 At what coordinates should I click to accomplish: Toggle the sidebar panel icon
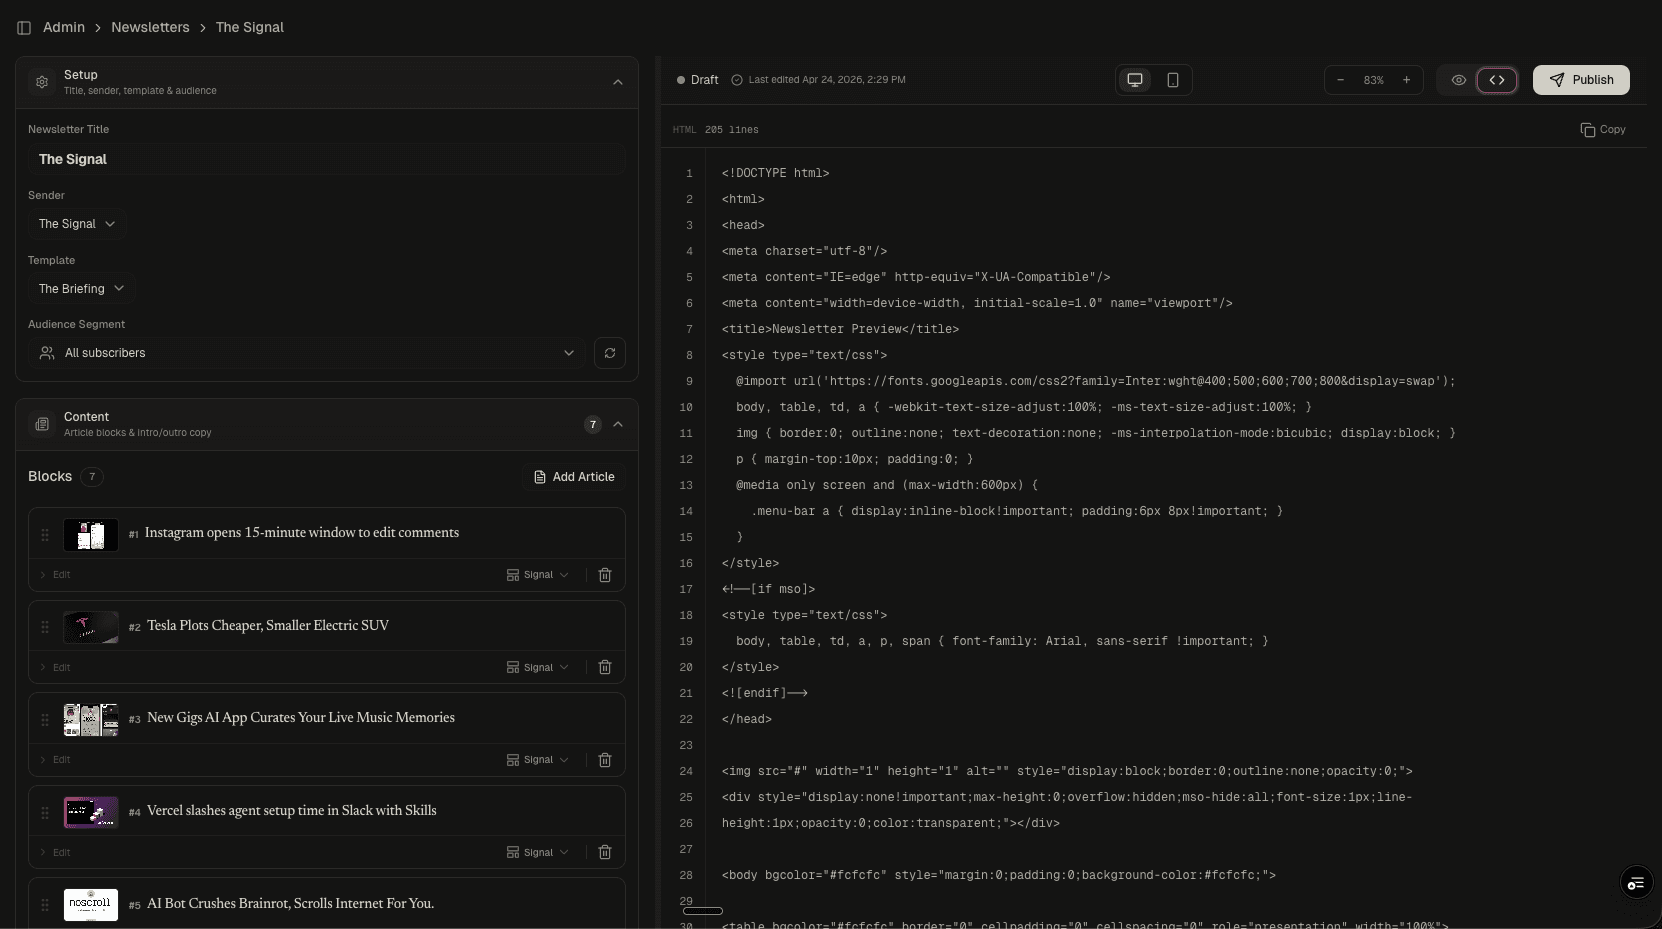(24, 28)
